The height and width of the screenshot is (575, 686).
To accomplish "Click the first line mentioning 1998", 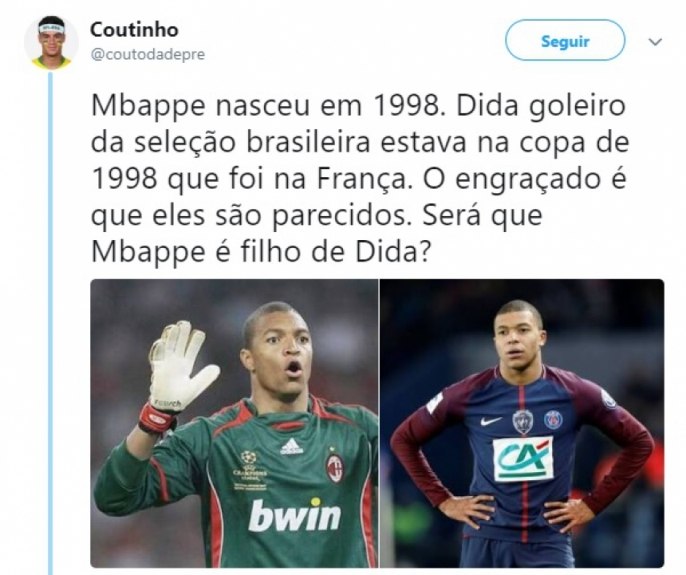I will click(x=358, y=106).
